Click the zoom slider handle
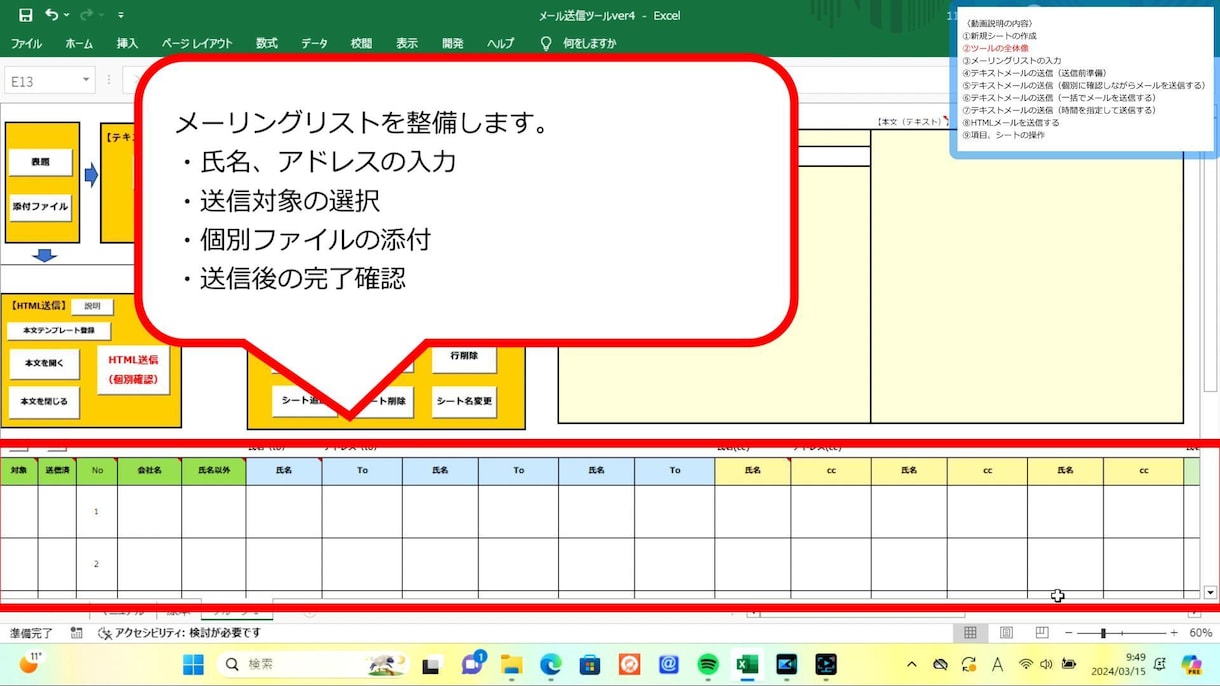 1104,633
